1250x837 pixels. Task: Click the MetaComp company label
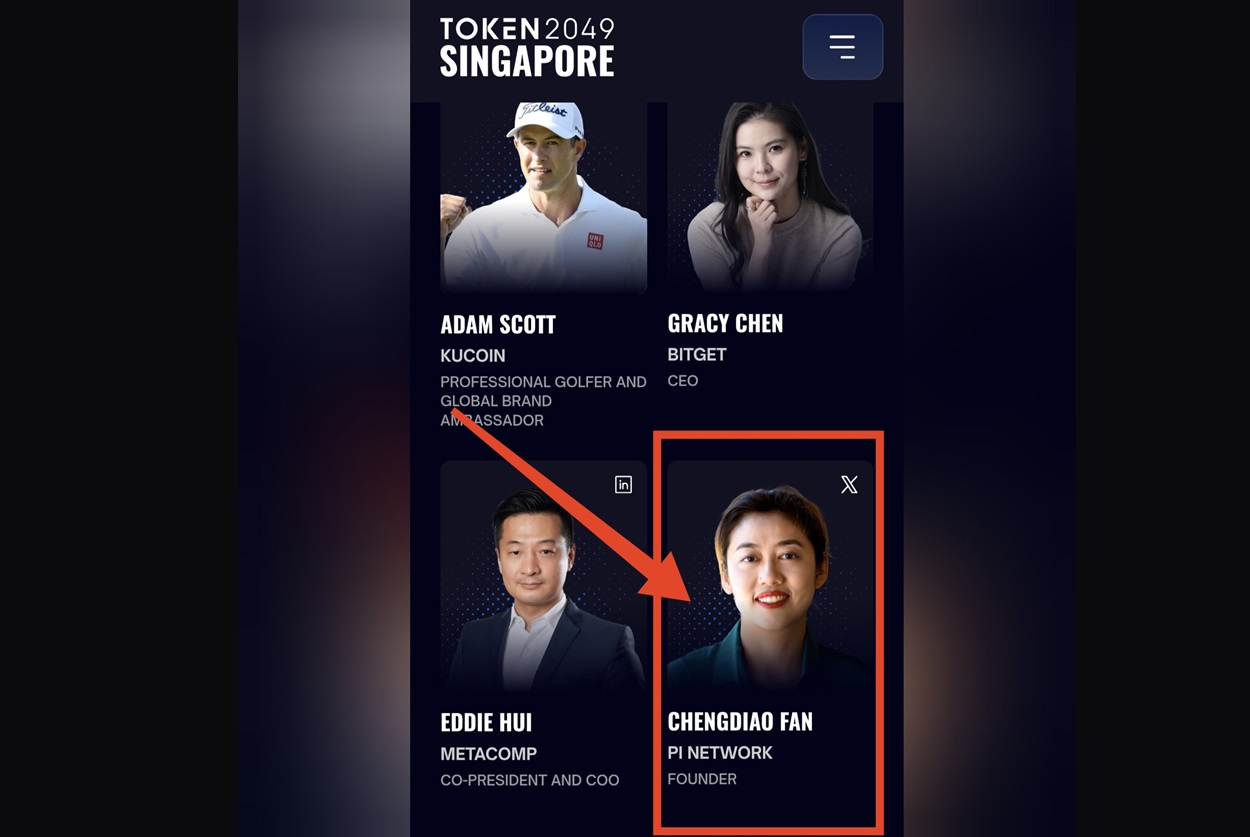489,754
